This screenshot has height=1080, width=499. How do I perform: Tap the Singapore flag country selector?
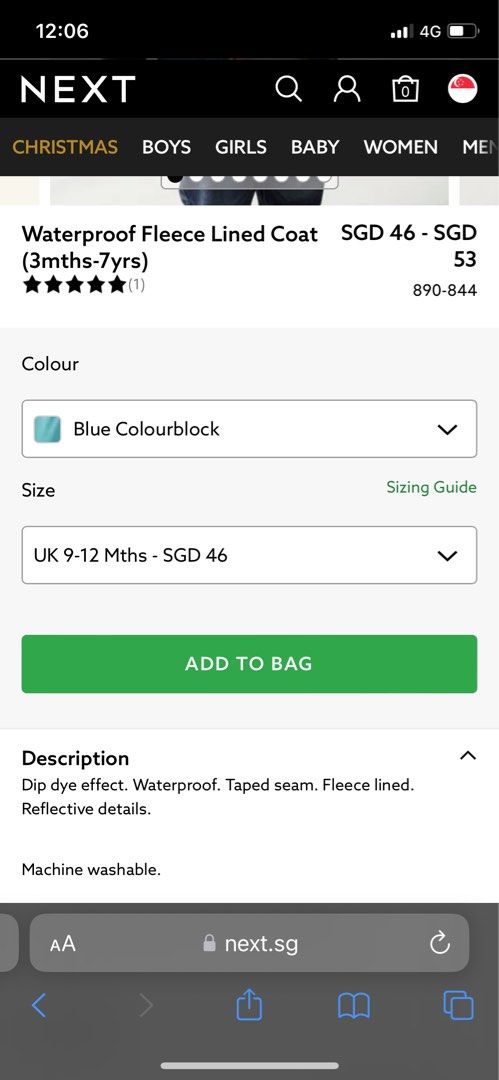462,89
